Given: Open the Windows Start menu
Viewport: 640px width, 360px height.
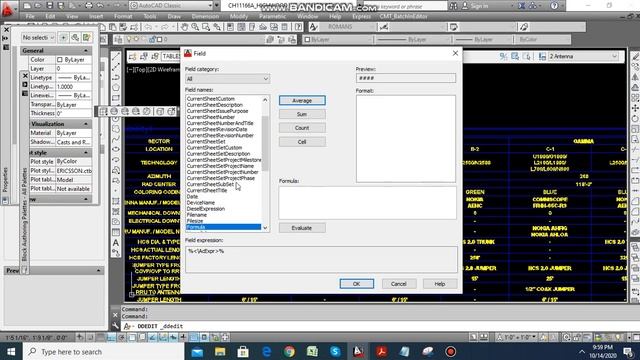Looking at the screenshot, I should point(11,351).
